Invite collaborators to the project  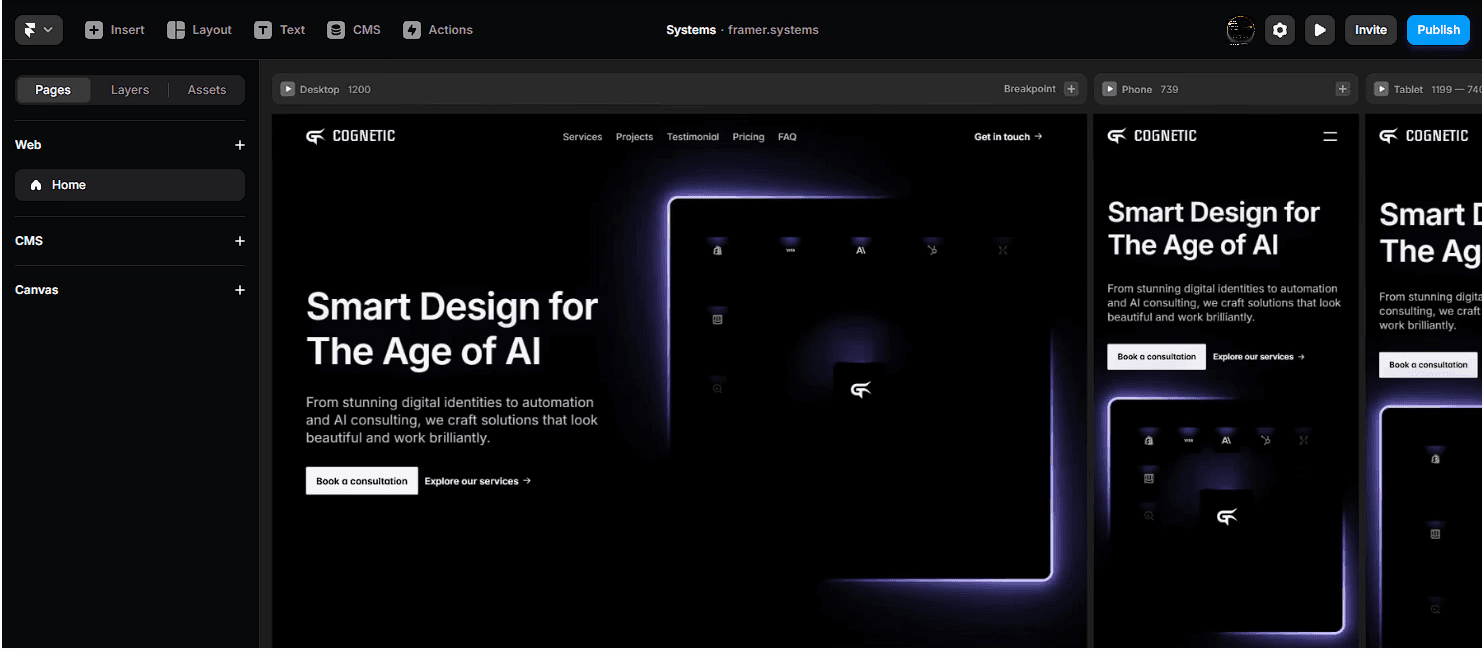[1370, 29]
